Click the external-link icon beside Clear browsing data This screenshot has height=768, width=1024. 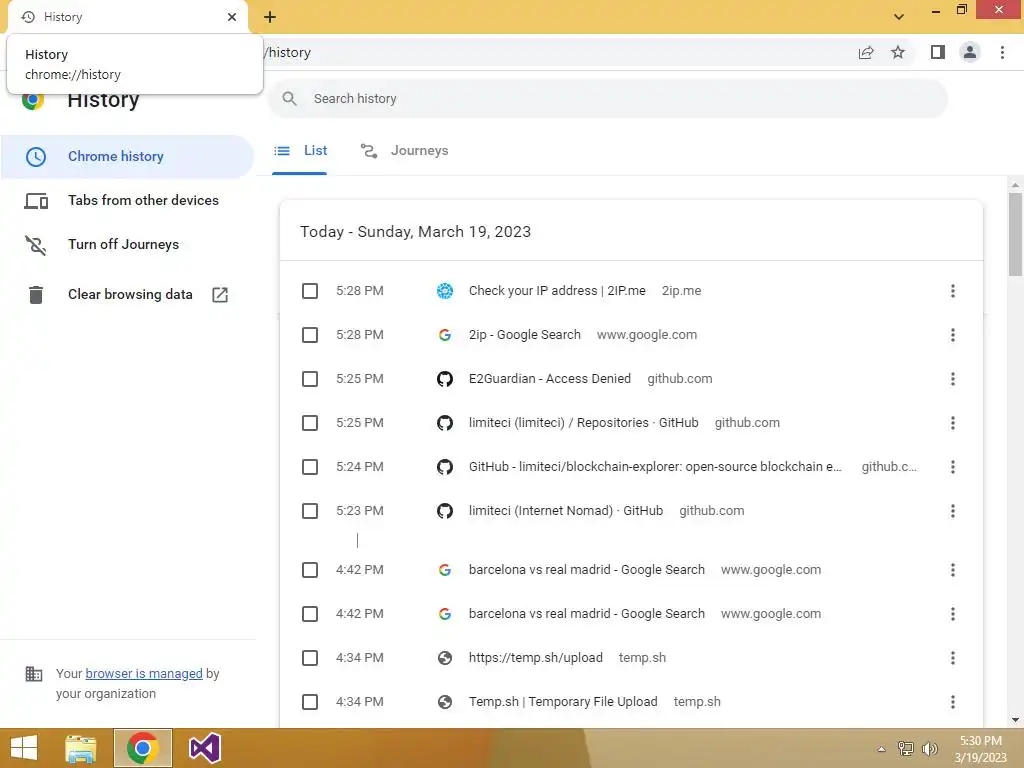220,295
